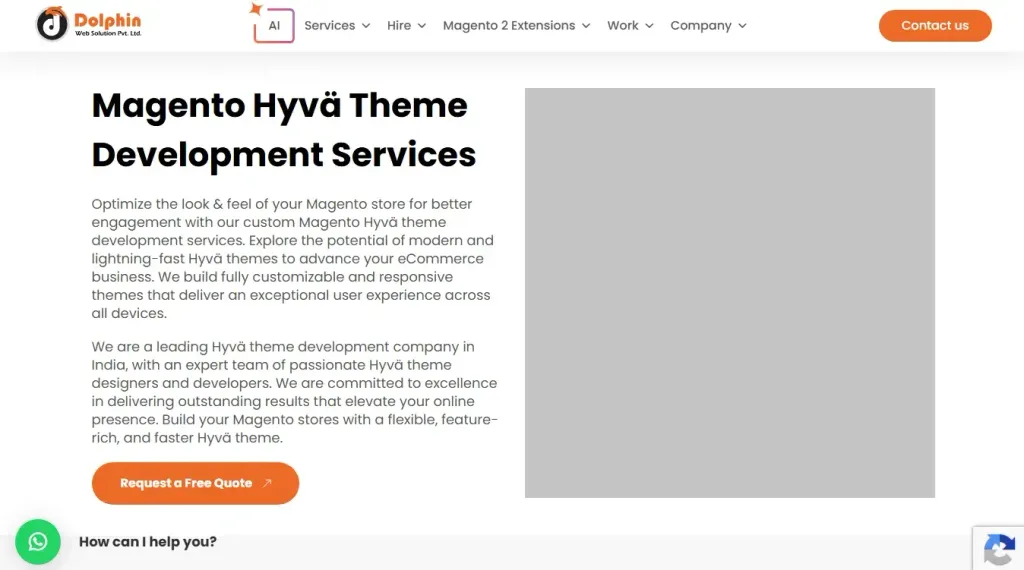Click Request a Free Quote button
The image size is (1024, 570).
195,483
